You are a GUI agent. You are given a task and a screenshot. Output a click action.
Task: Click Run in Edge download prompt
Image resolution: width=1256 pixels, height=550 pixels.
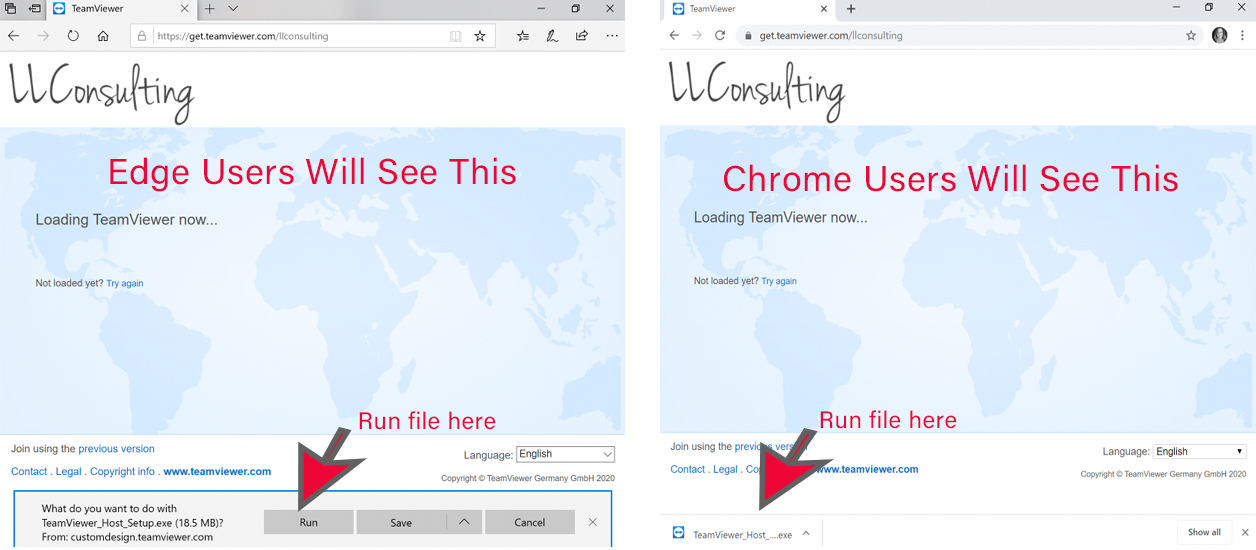(309, 523)
